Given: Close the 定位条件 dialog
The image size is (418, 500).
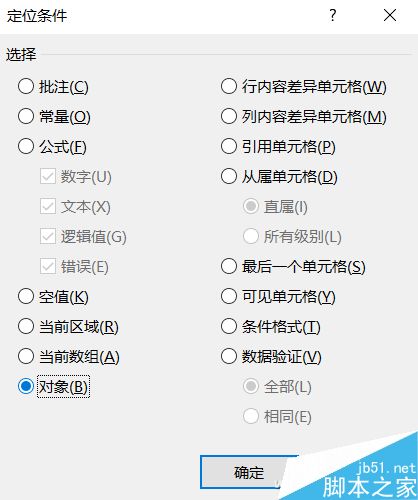Looking at the screenshot, I should point(390,15).
